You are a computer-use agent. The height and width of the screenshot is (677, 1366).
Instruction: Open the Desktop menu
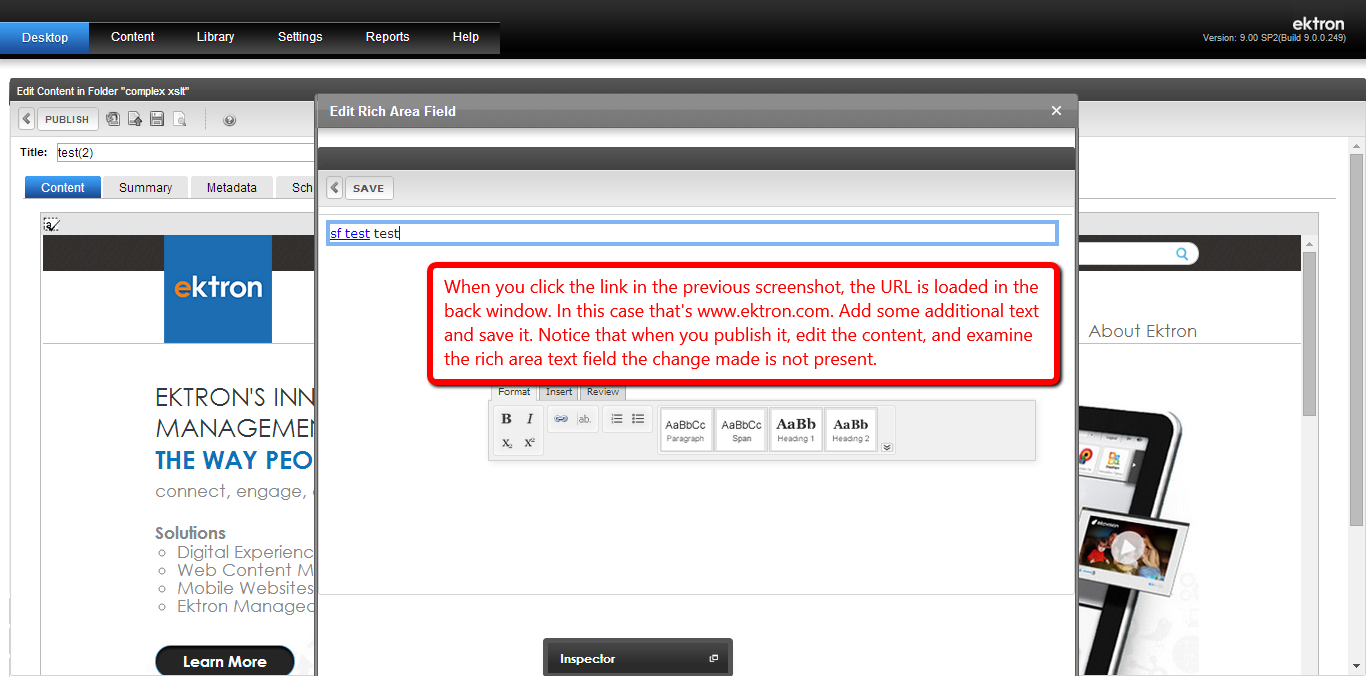[45, 37]
